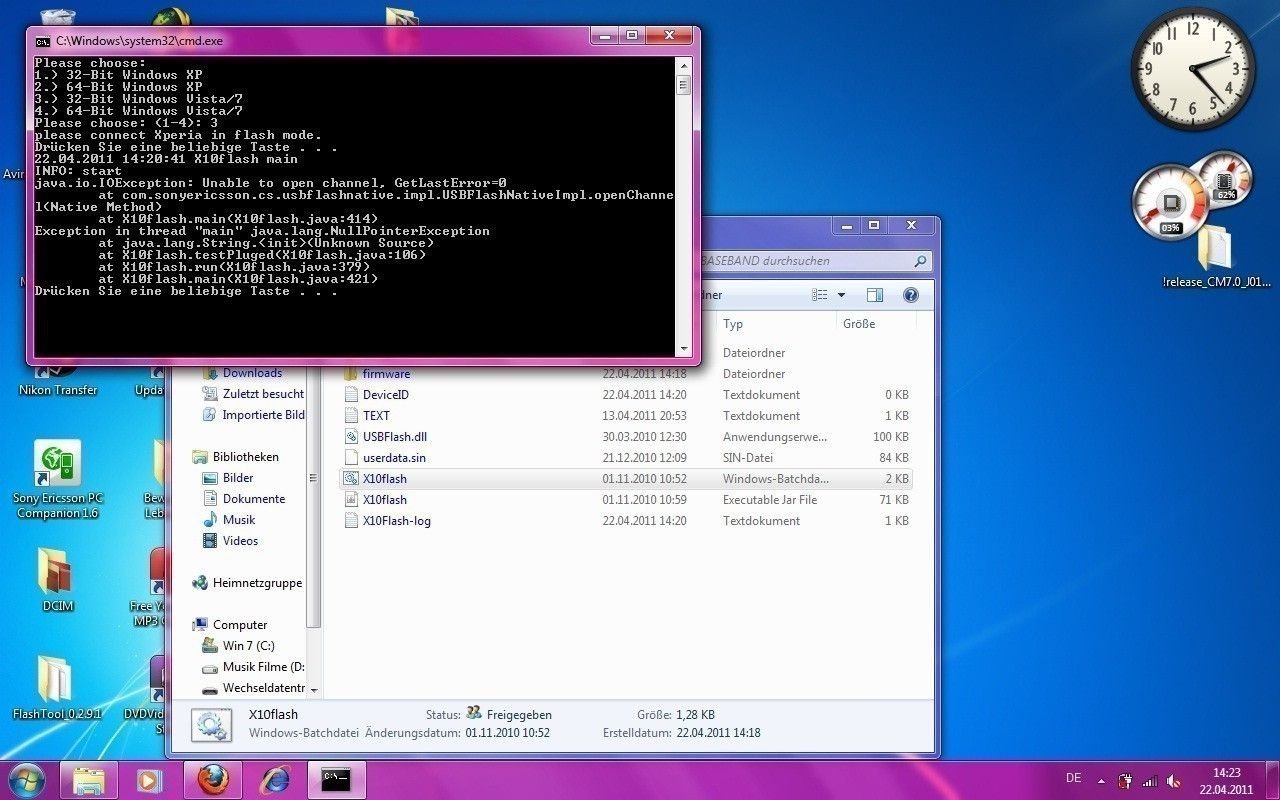Select the X10Flash-log text file icon
Screen dimensions: 1280x800
(x=351, y=521)
